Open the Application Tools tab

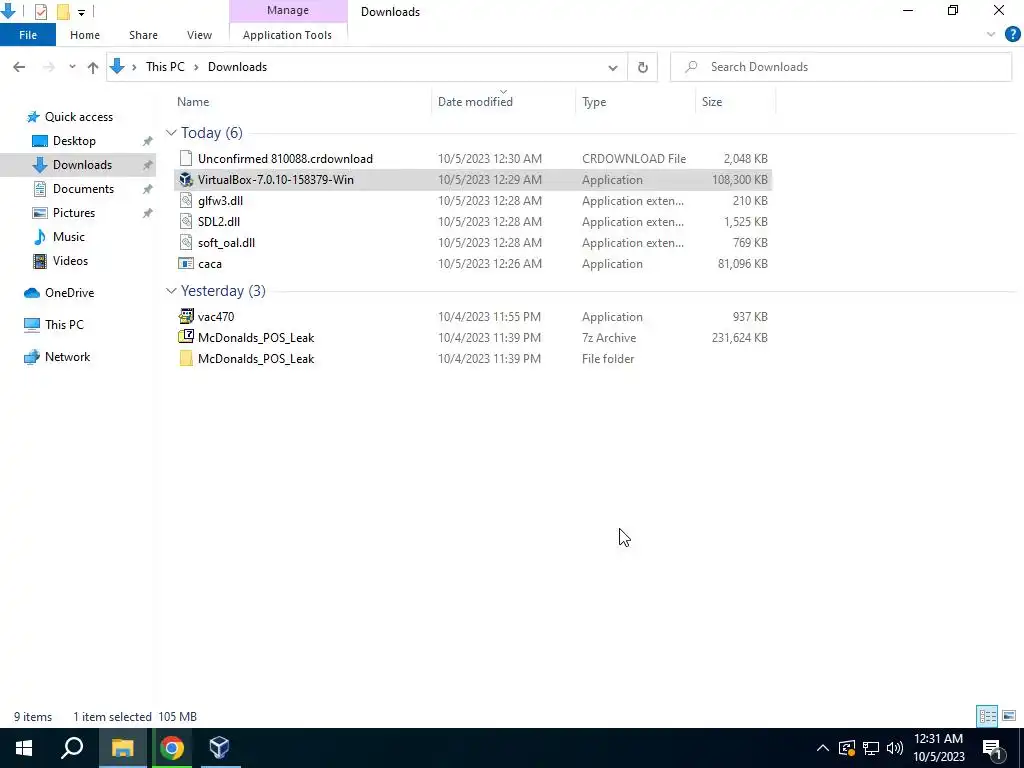[x=287, y=35]
